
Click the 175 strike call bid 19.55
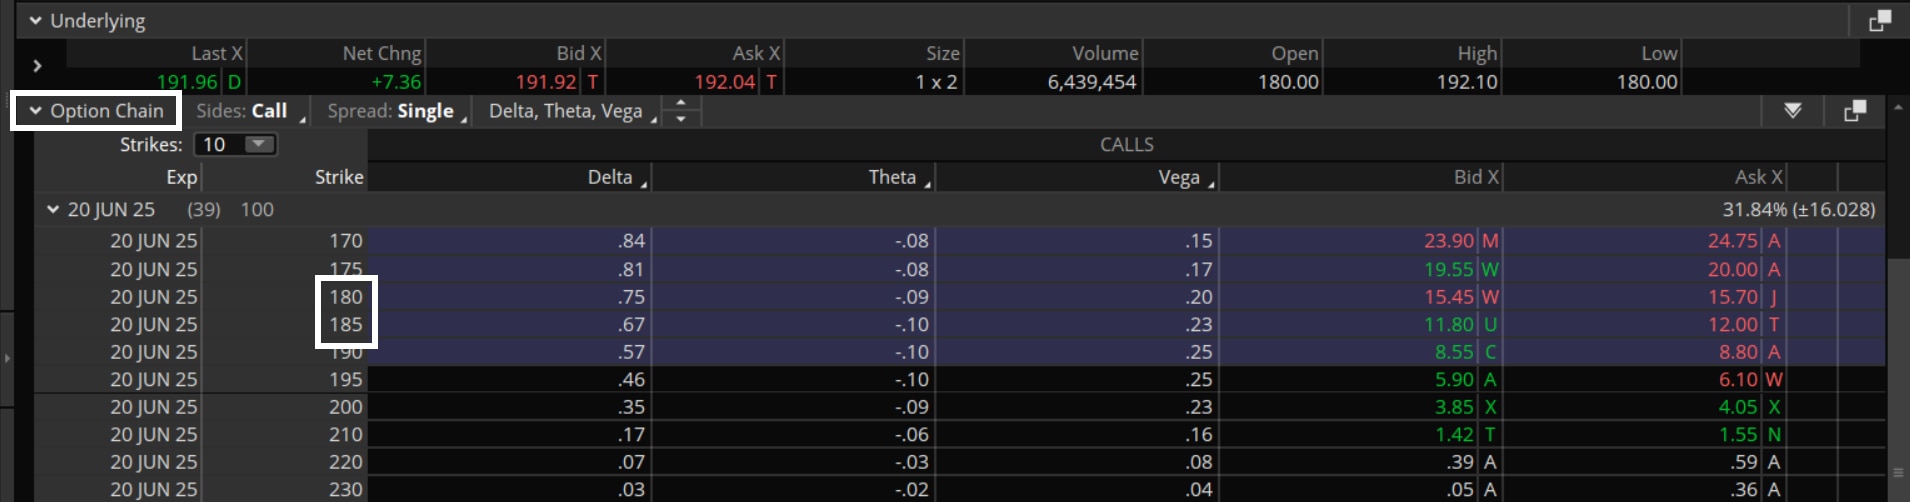[1449, 269]
